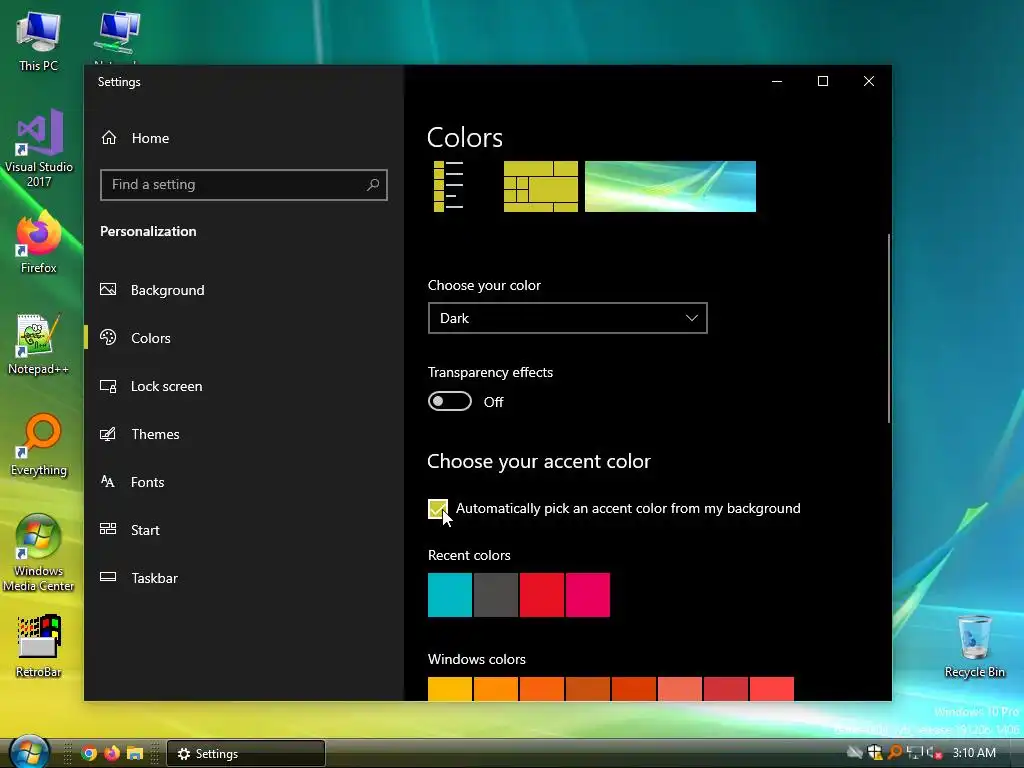Uncheck Automatically pick an accent color

[438, 508]
